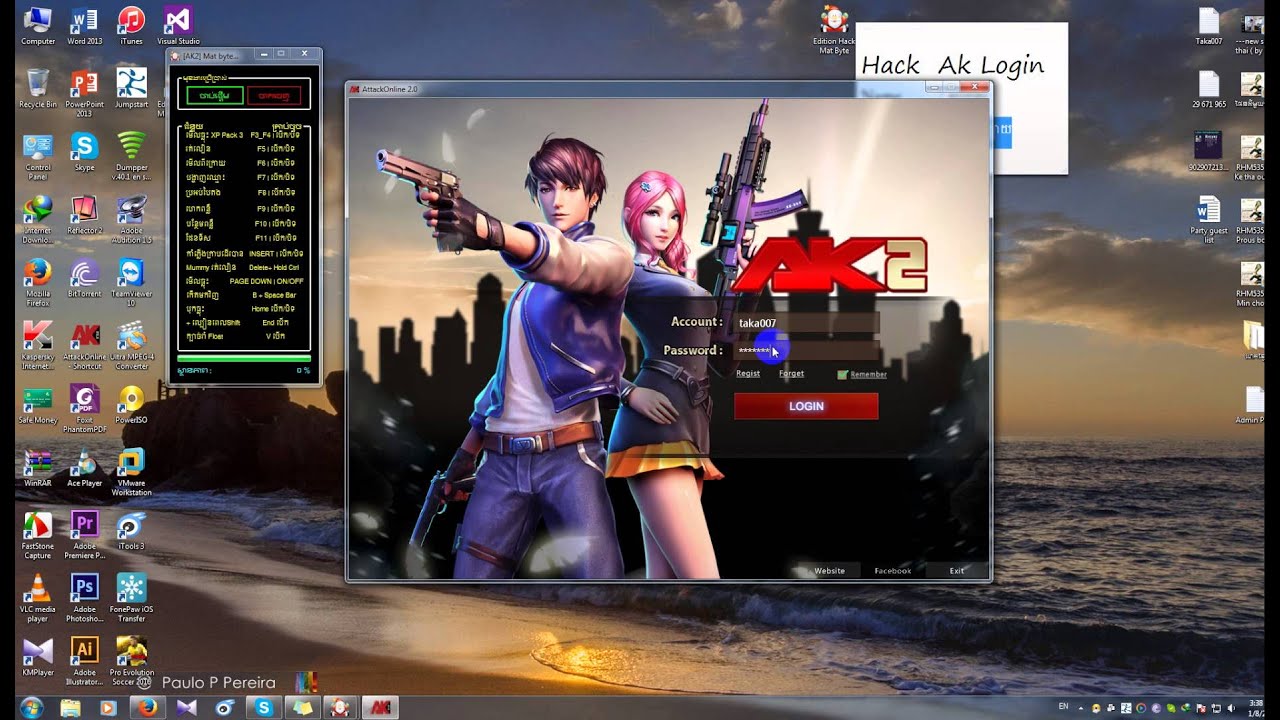Launch KMPlayer desktop icon
This screenshot has height=720, width=1280.
point(38,656)
